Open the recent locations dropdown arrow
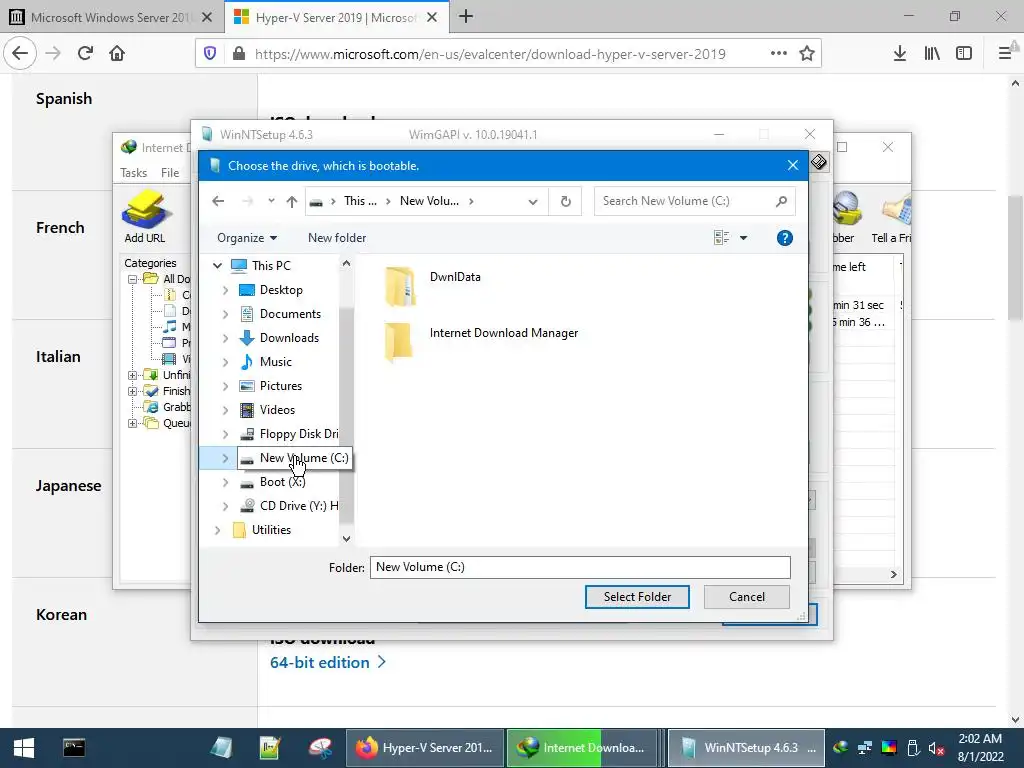This screenshot has width=1024, height=768. [x=271, y=201]
